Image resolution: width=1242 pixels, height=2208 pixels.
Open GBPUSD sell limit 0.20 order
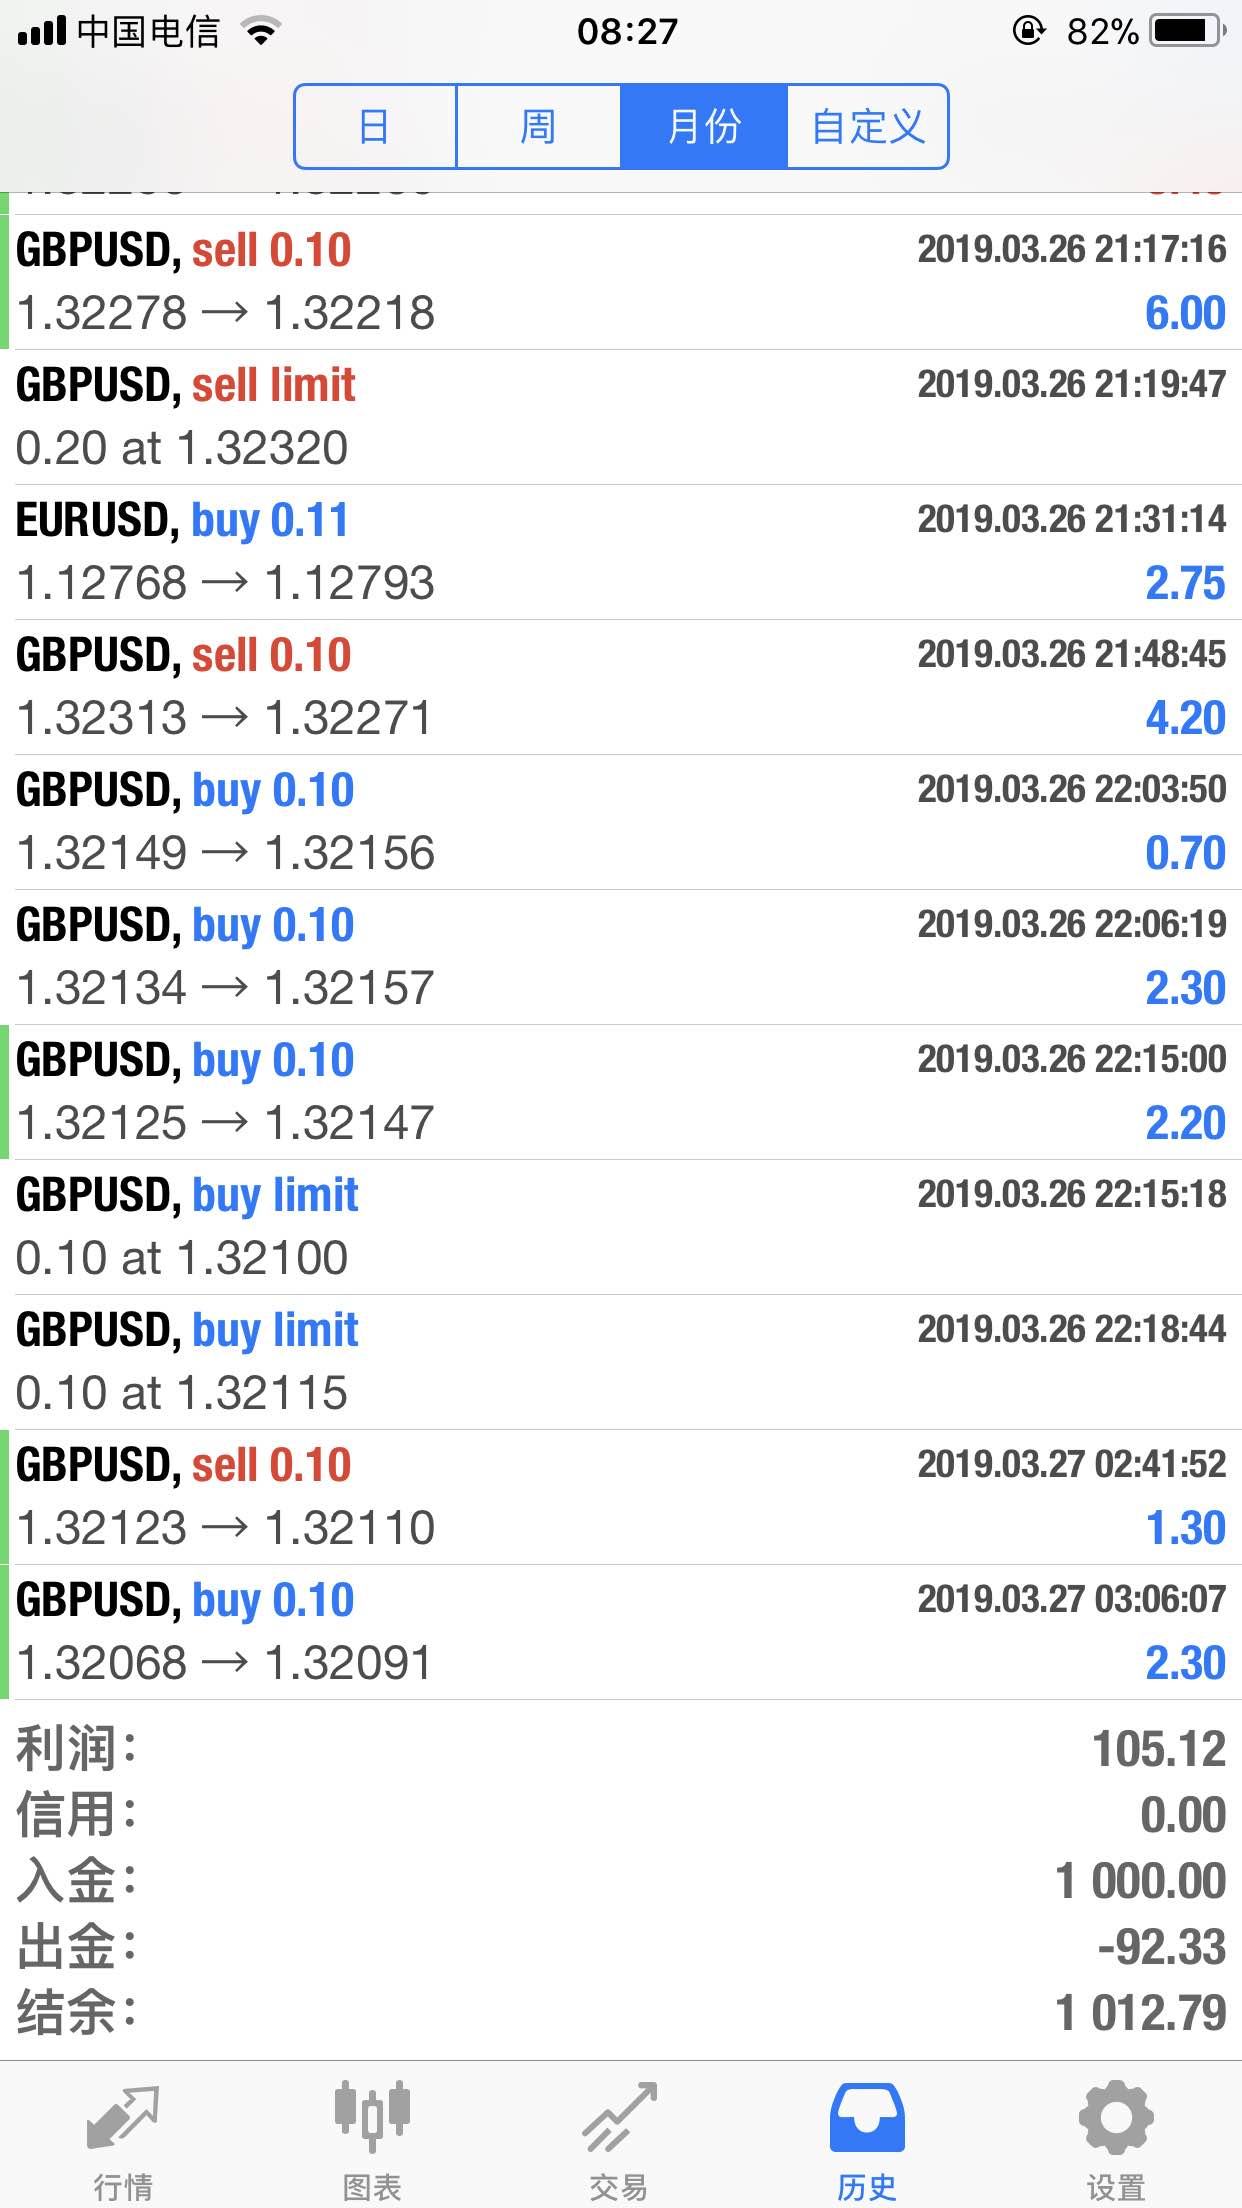(621, 417)
